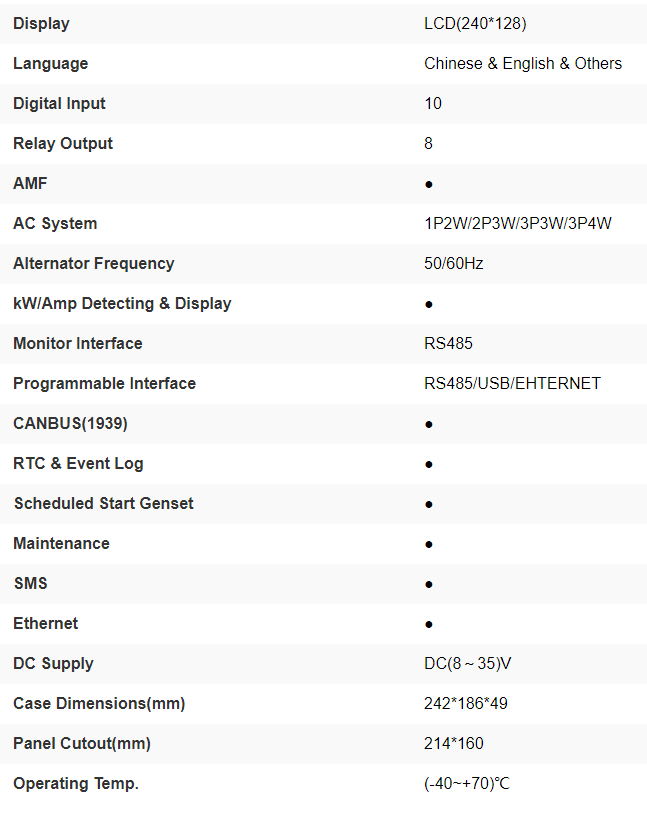Click the 50/60Hz frequency value

click(x=454, y=263)
